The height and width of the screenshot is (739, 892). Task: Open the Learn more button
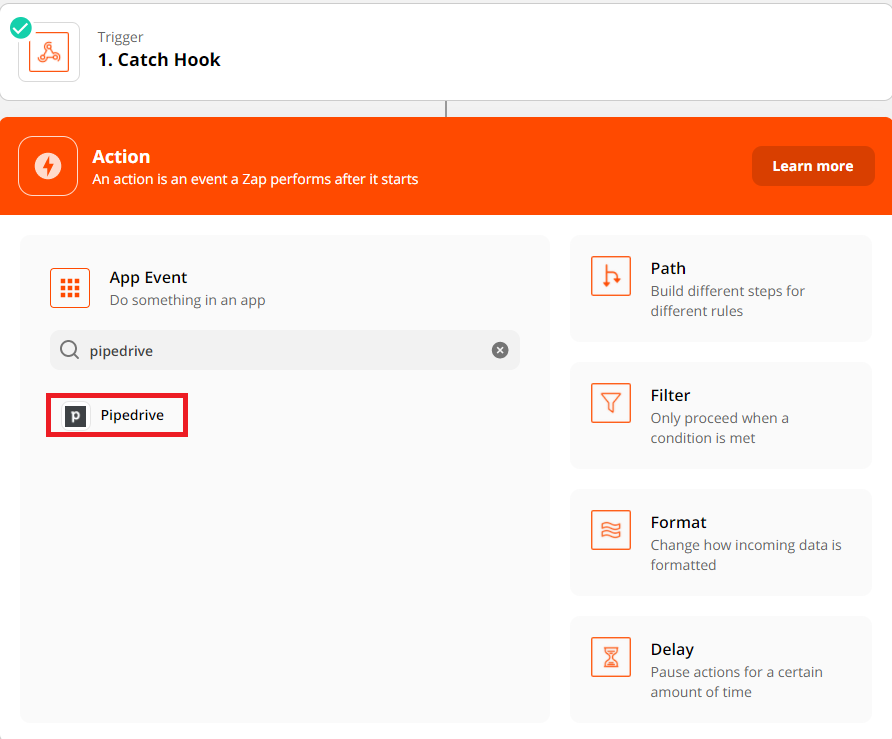point(813,166)
